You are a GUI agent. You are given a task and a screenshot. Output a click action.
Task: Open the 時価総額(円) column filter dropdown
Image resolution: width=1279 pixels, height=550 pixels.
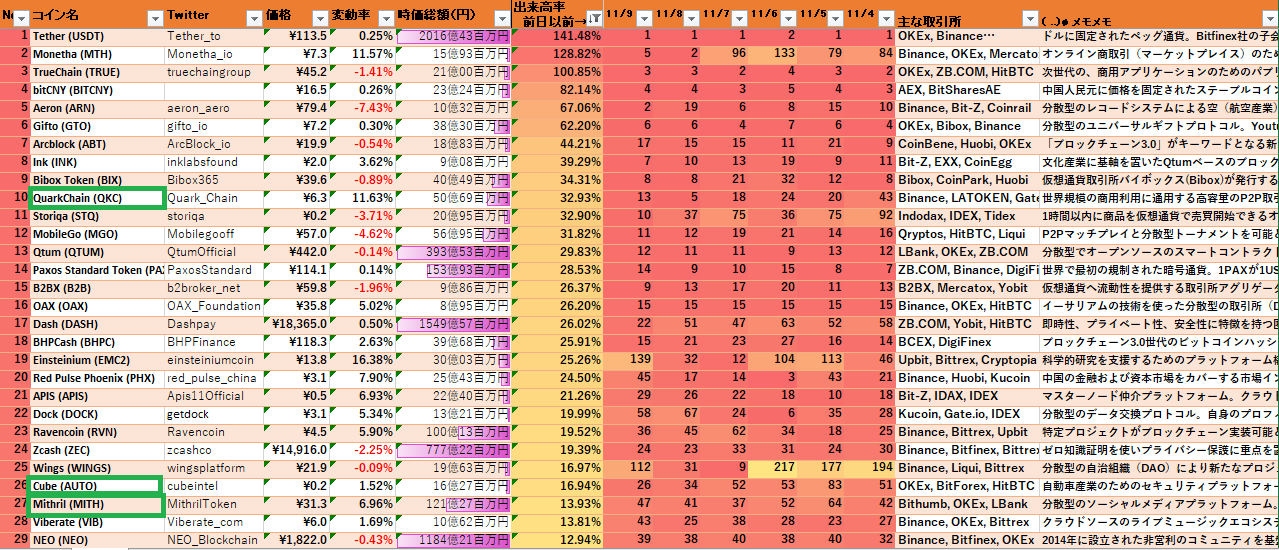click(501, 18)
